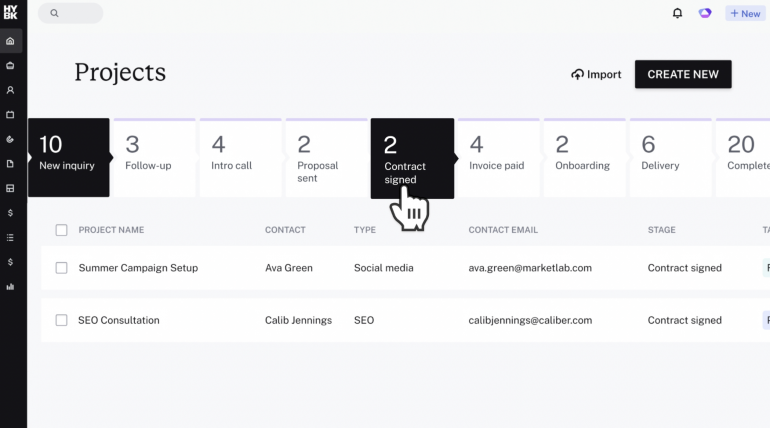Viewport: 770px width, 428px height.
Task: Select the New inquiry stage tab
Action: coord(69,158)
